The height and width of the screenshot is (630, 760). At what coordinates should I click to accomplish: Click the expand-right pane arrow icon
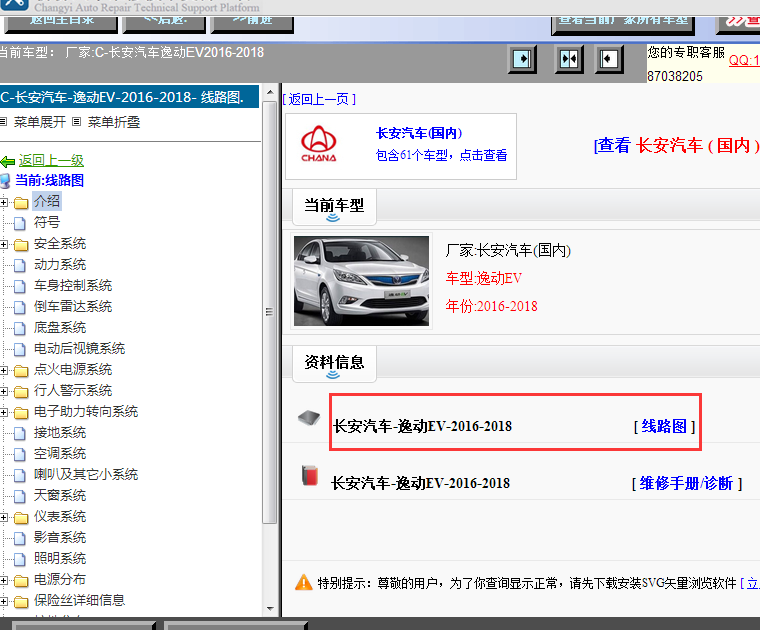pyautogui.click(x=522, y=59)
